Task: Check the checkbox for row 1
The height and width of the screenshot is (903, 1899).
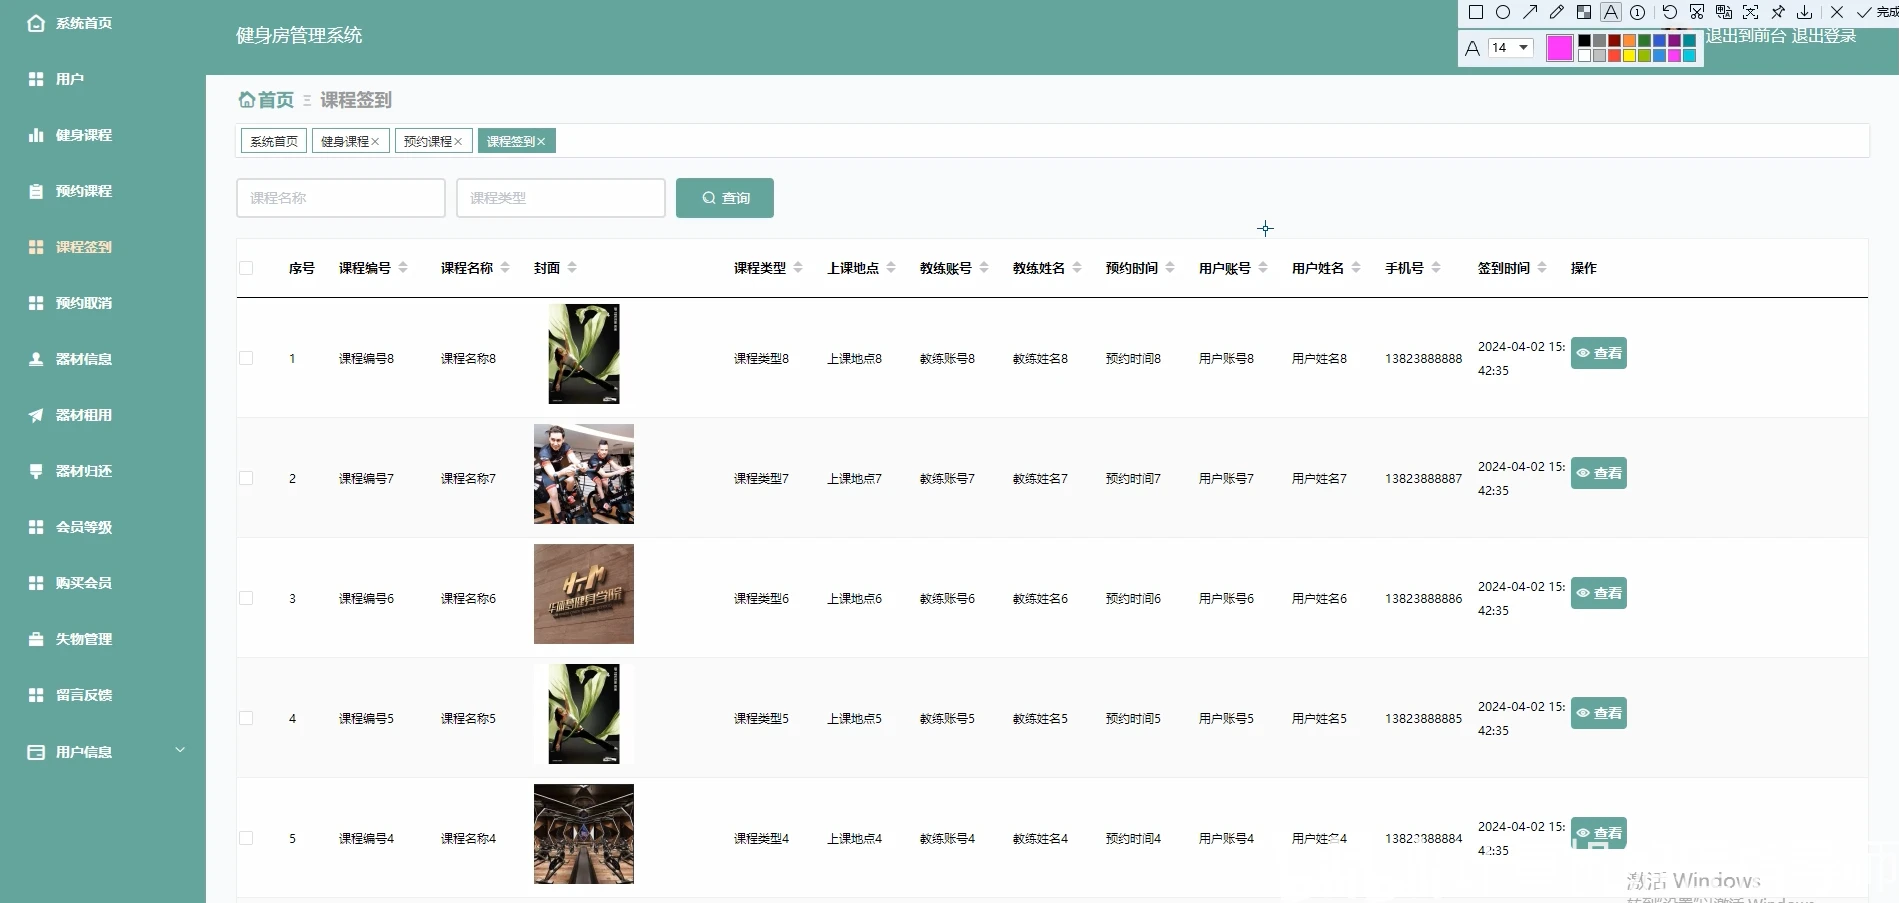Action: [246, 358]
